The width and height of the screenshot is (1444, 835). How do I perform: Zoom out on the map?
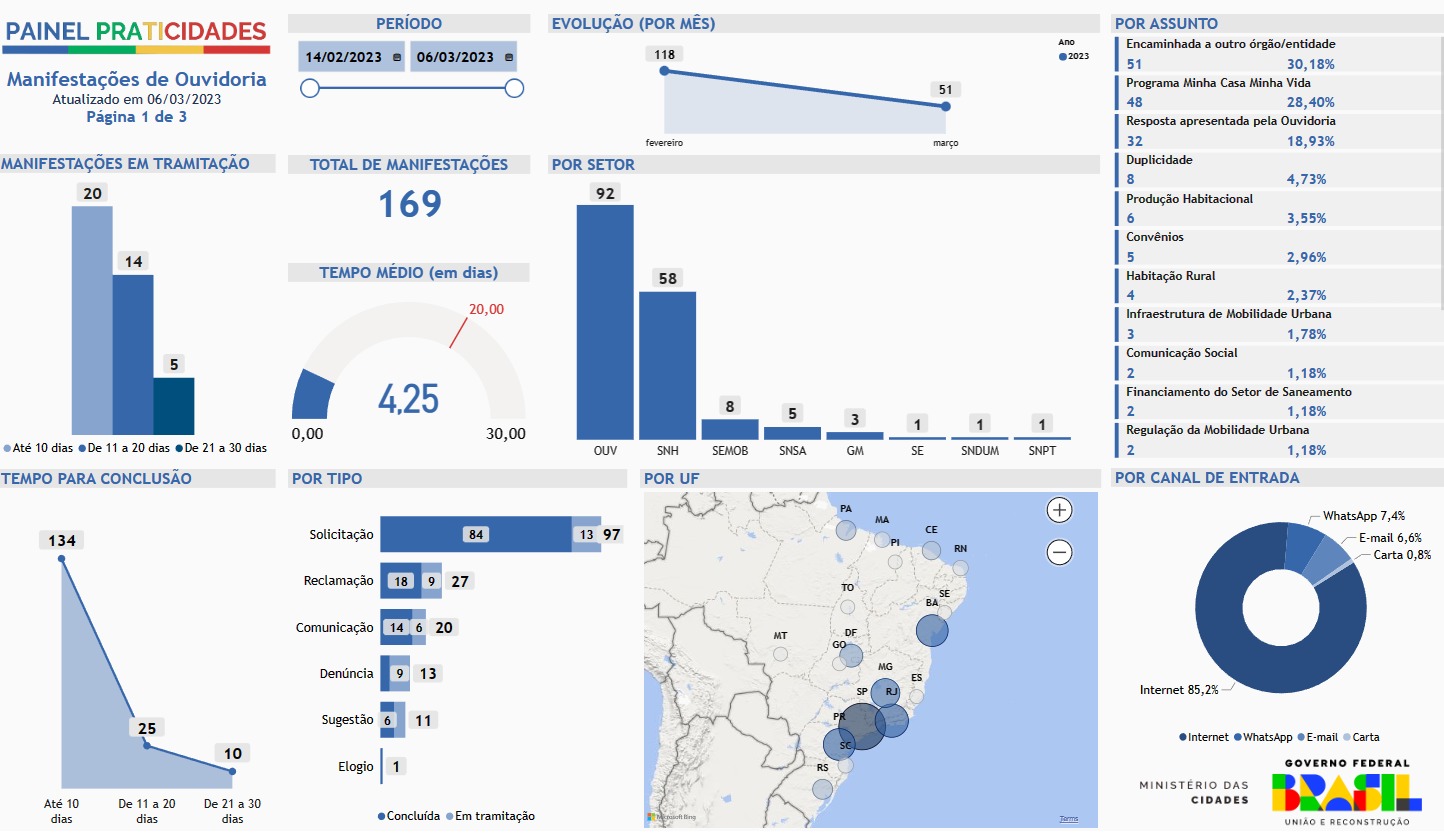point(1059,552)
